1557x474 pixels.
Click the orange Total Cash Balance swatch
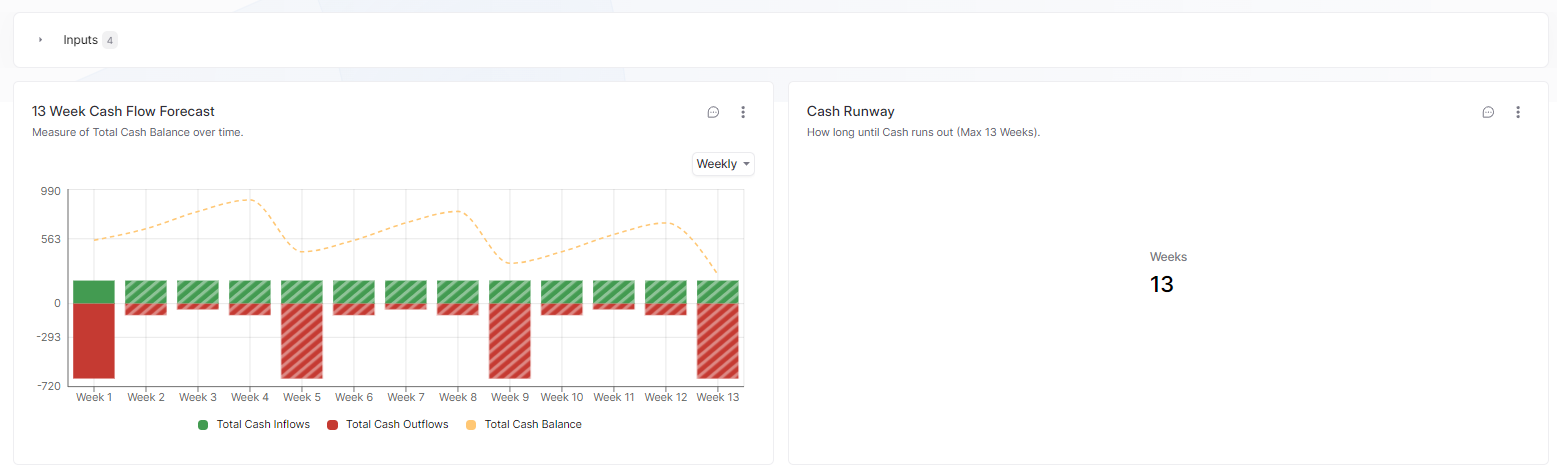(x=471, y=425)
